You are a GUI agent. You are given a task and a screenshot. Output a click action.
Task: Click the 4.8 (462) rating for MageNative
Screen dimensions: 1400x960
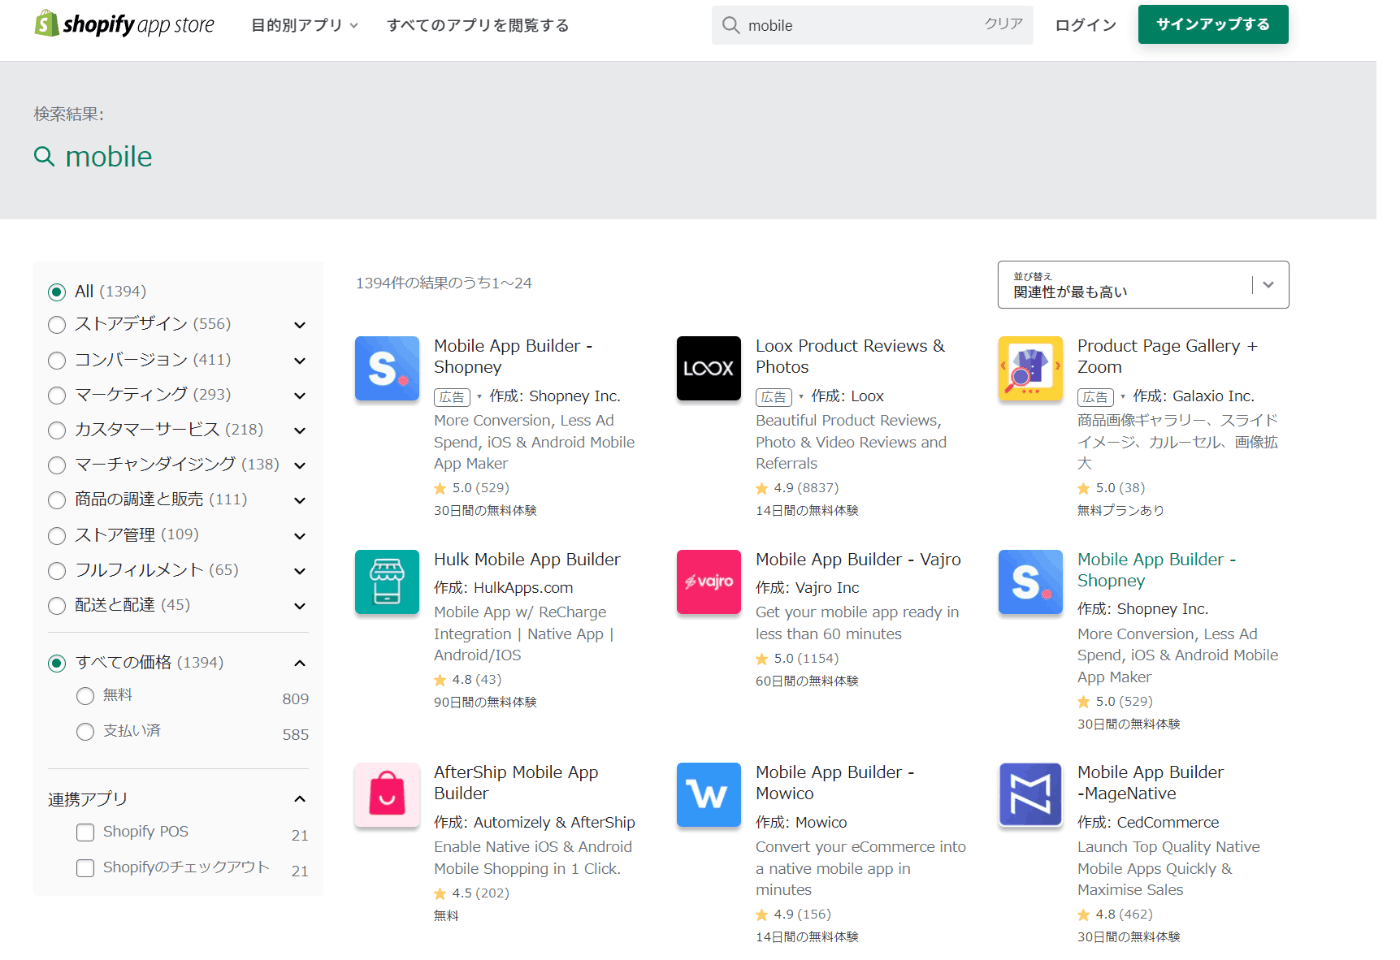tap(1115, 915)
